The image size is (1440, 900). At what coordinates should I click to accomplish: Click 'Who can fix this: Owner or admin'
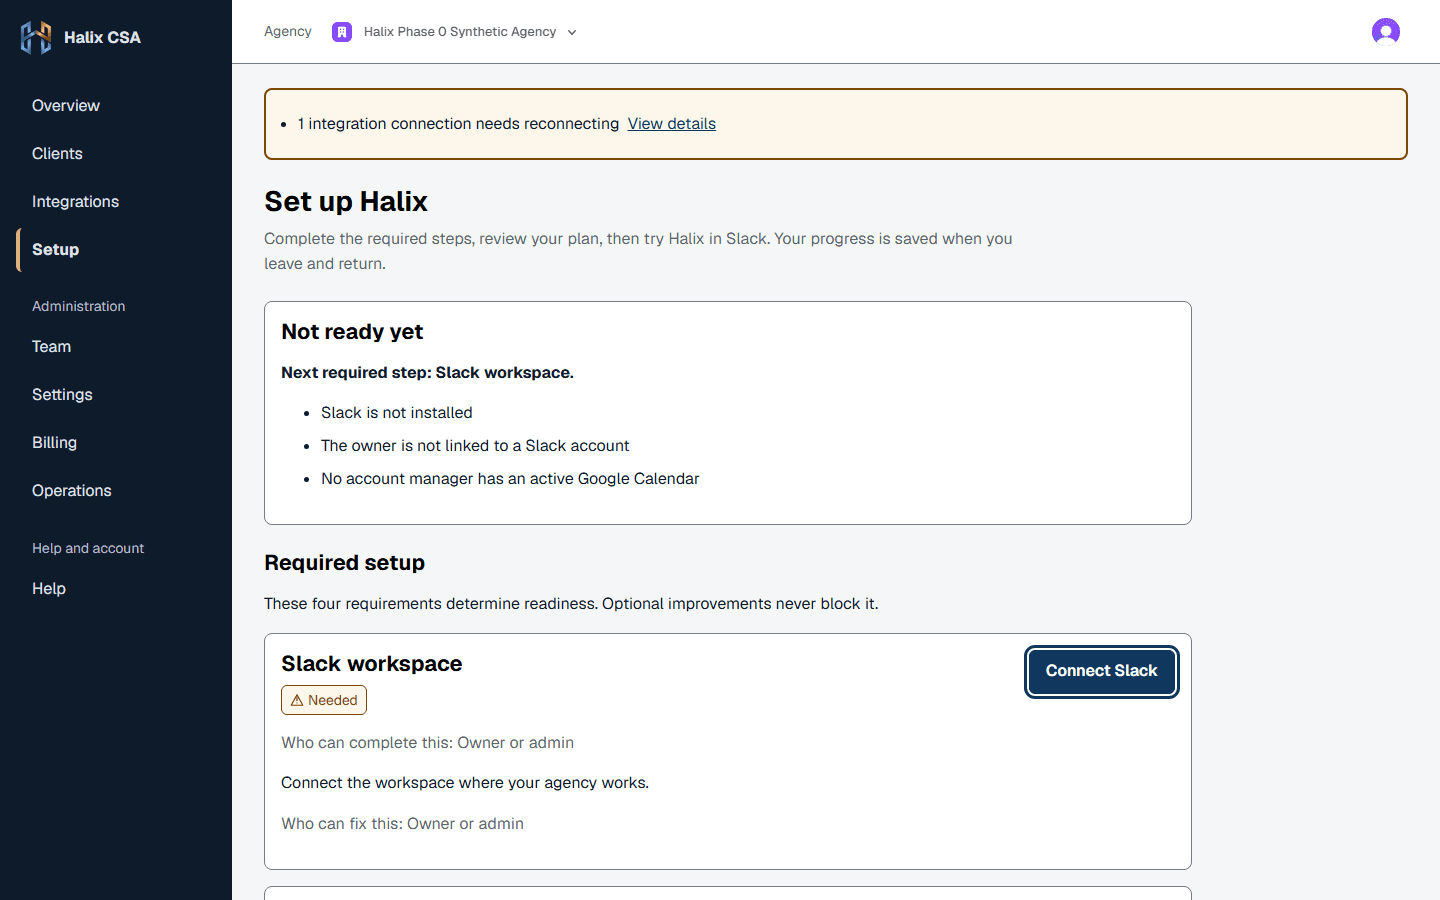tap(402, 823)
